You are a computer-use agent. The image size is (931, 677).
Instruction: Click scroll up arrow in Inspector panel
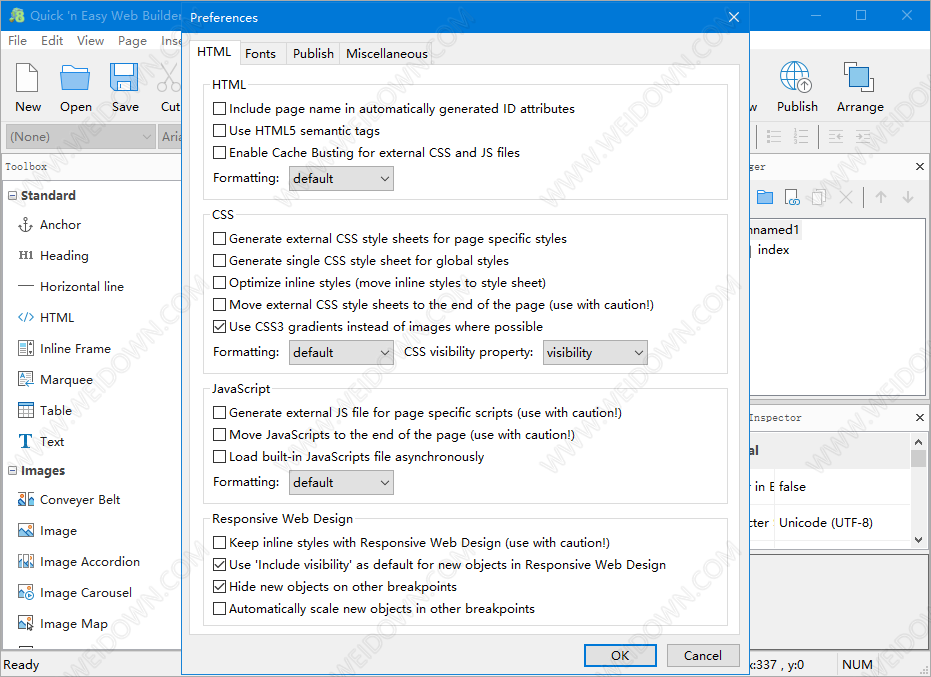(x=919, y=442)
